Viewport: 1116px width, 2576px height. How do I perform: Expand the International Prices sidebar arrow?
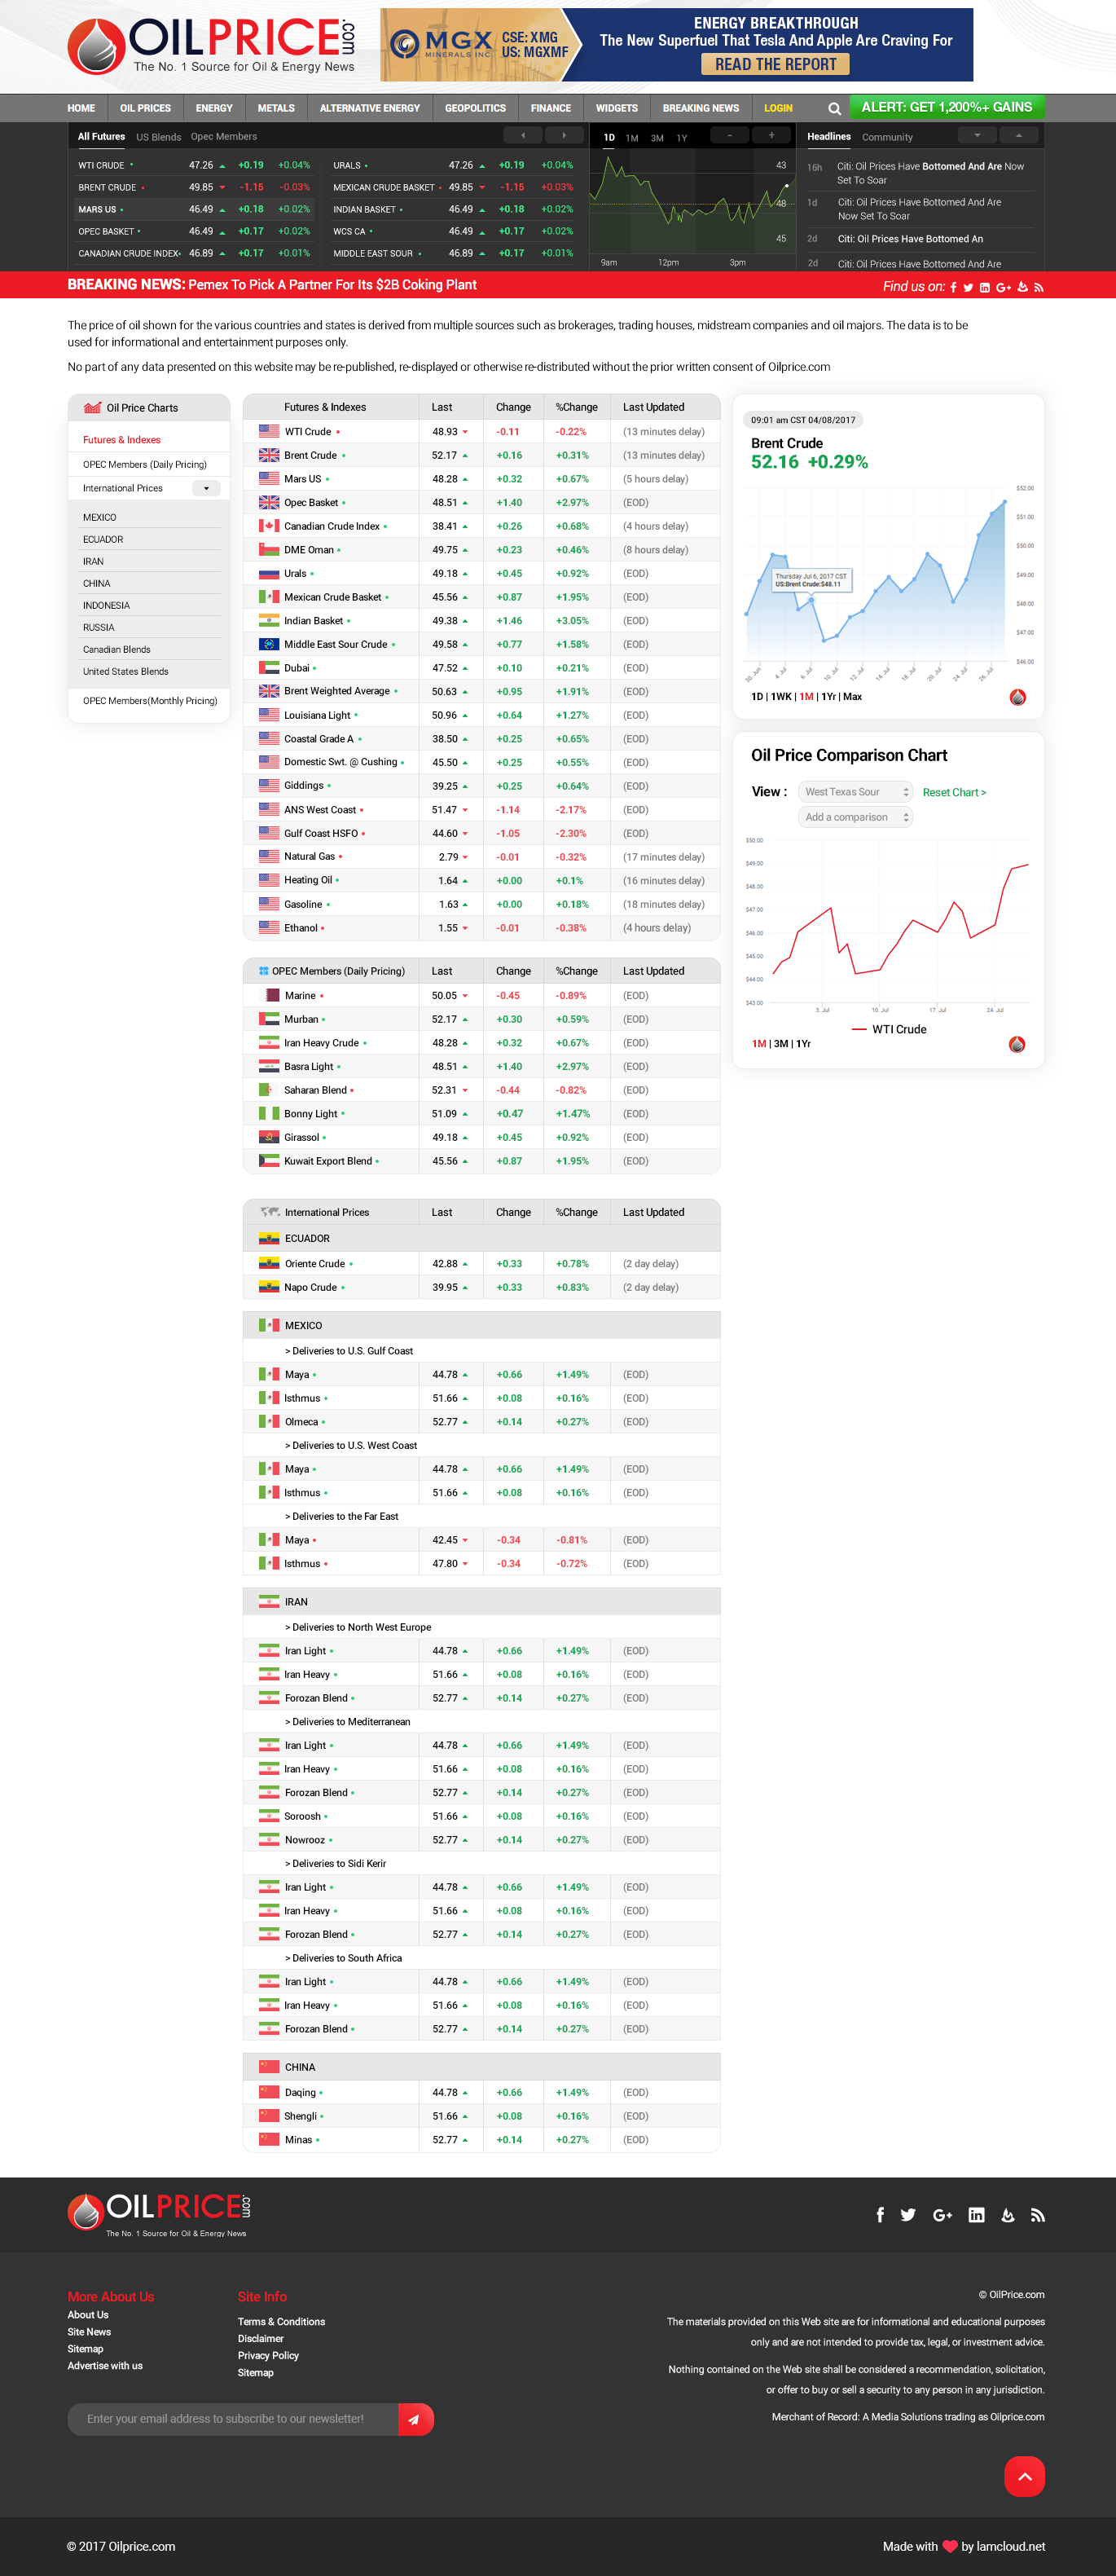(206, 489)
